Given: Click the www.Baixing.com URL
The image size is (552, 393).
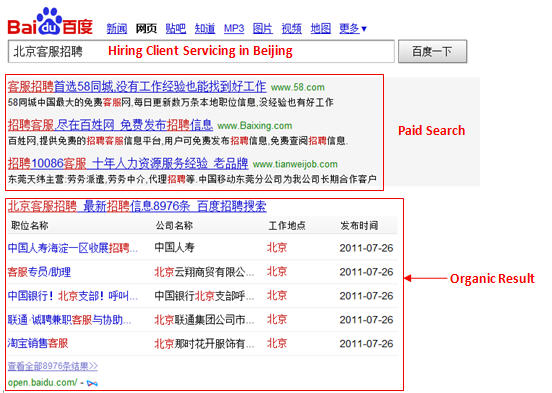Looking at the screenshot, I should coord(255,125).
